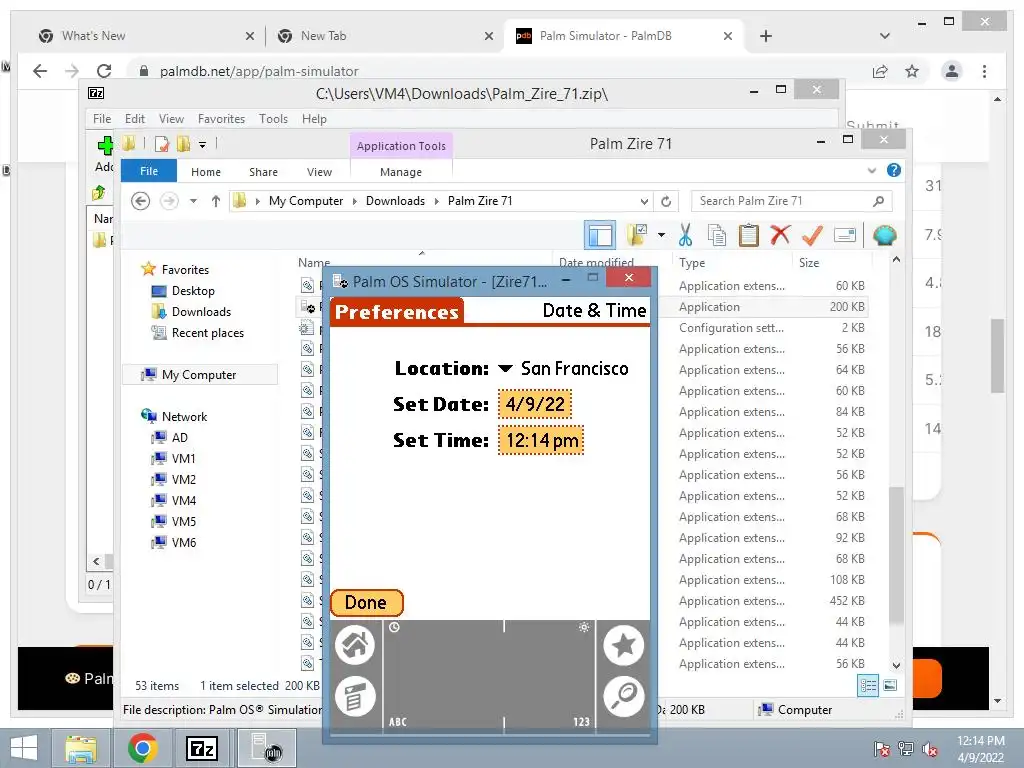This screenshot has height=768, width=1024.
Task: Select the Set Date field 4/9/22
Action: point(535,404)
